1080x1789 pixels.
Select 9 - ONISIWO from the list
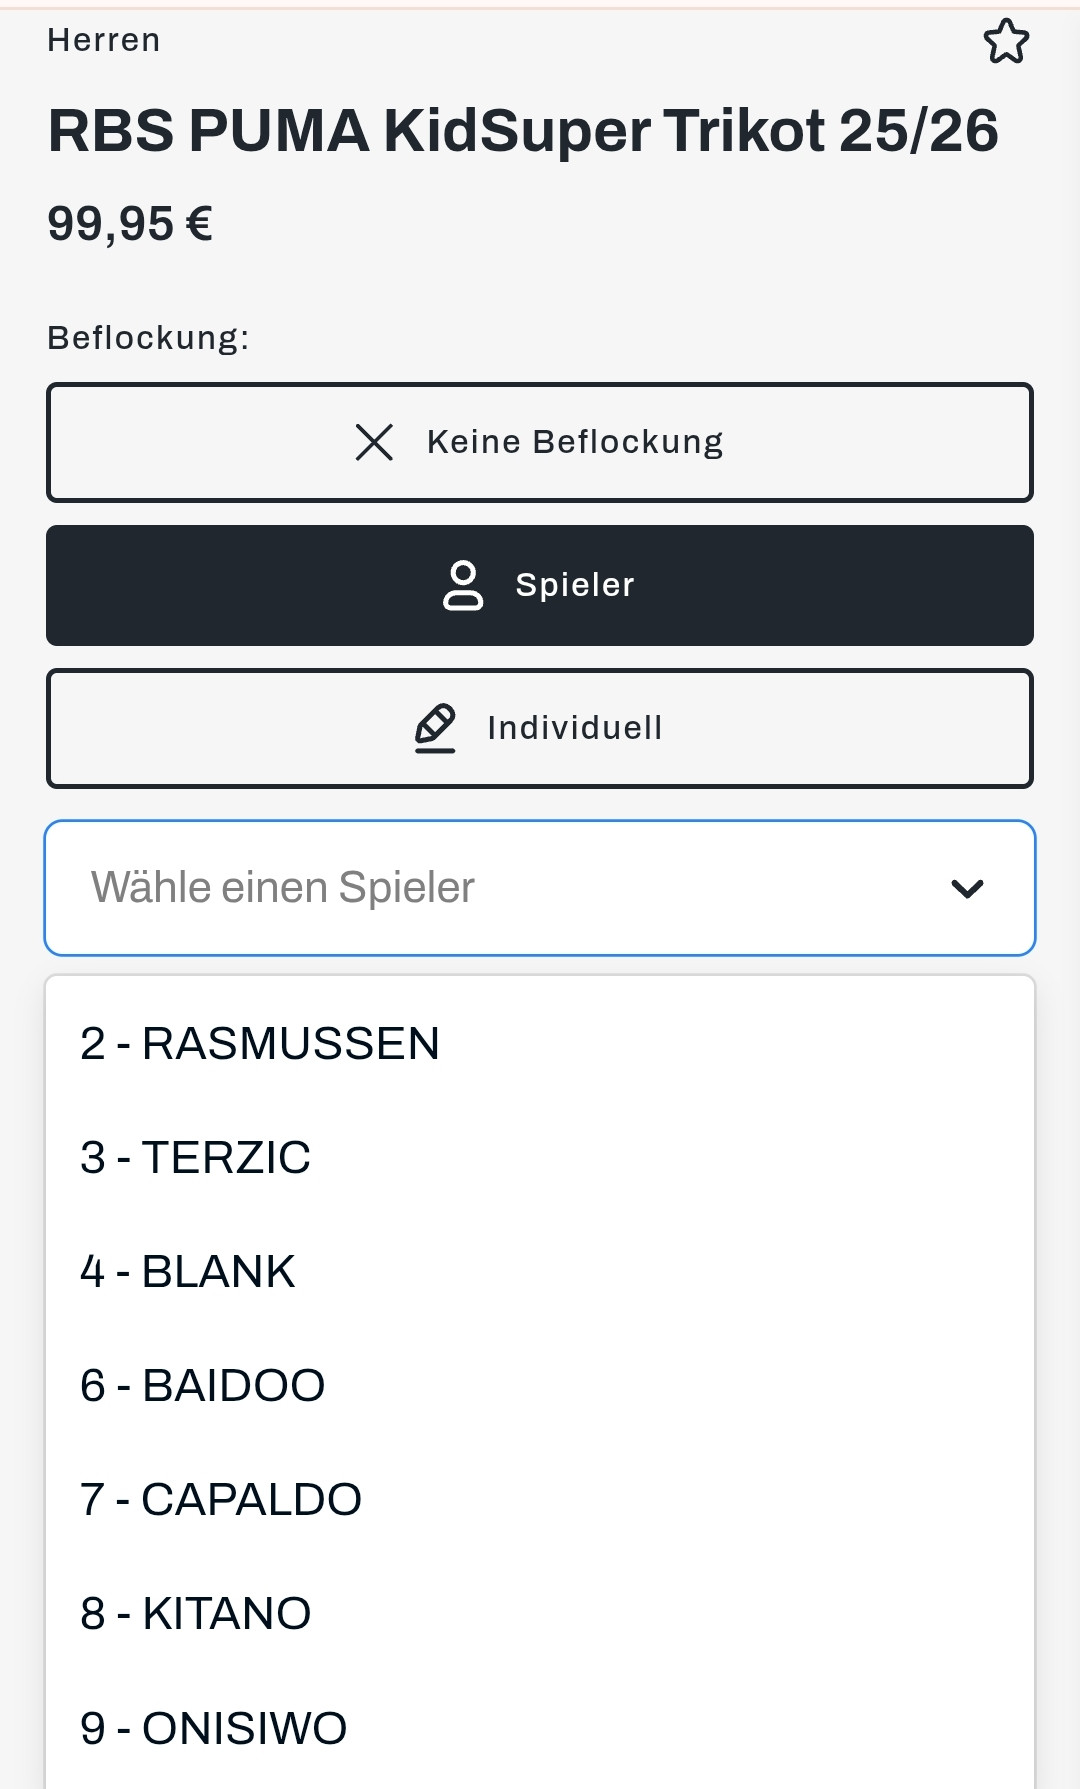(x=214, y=1728)
